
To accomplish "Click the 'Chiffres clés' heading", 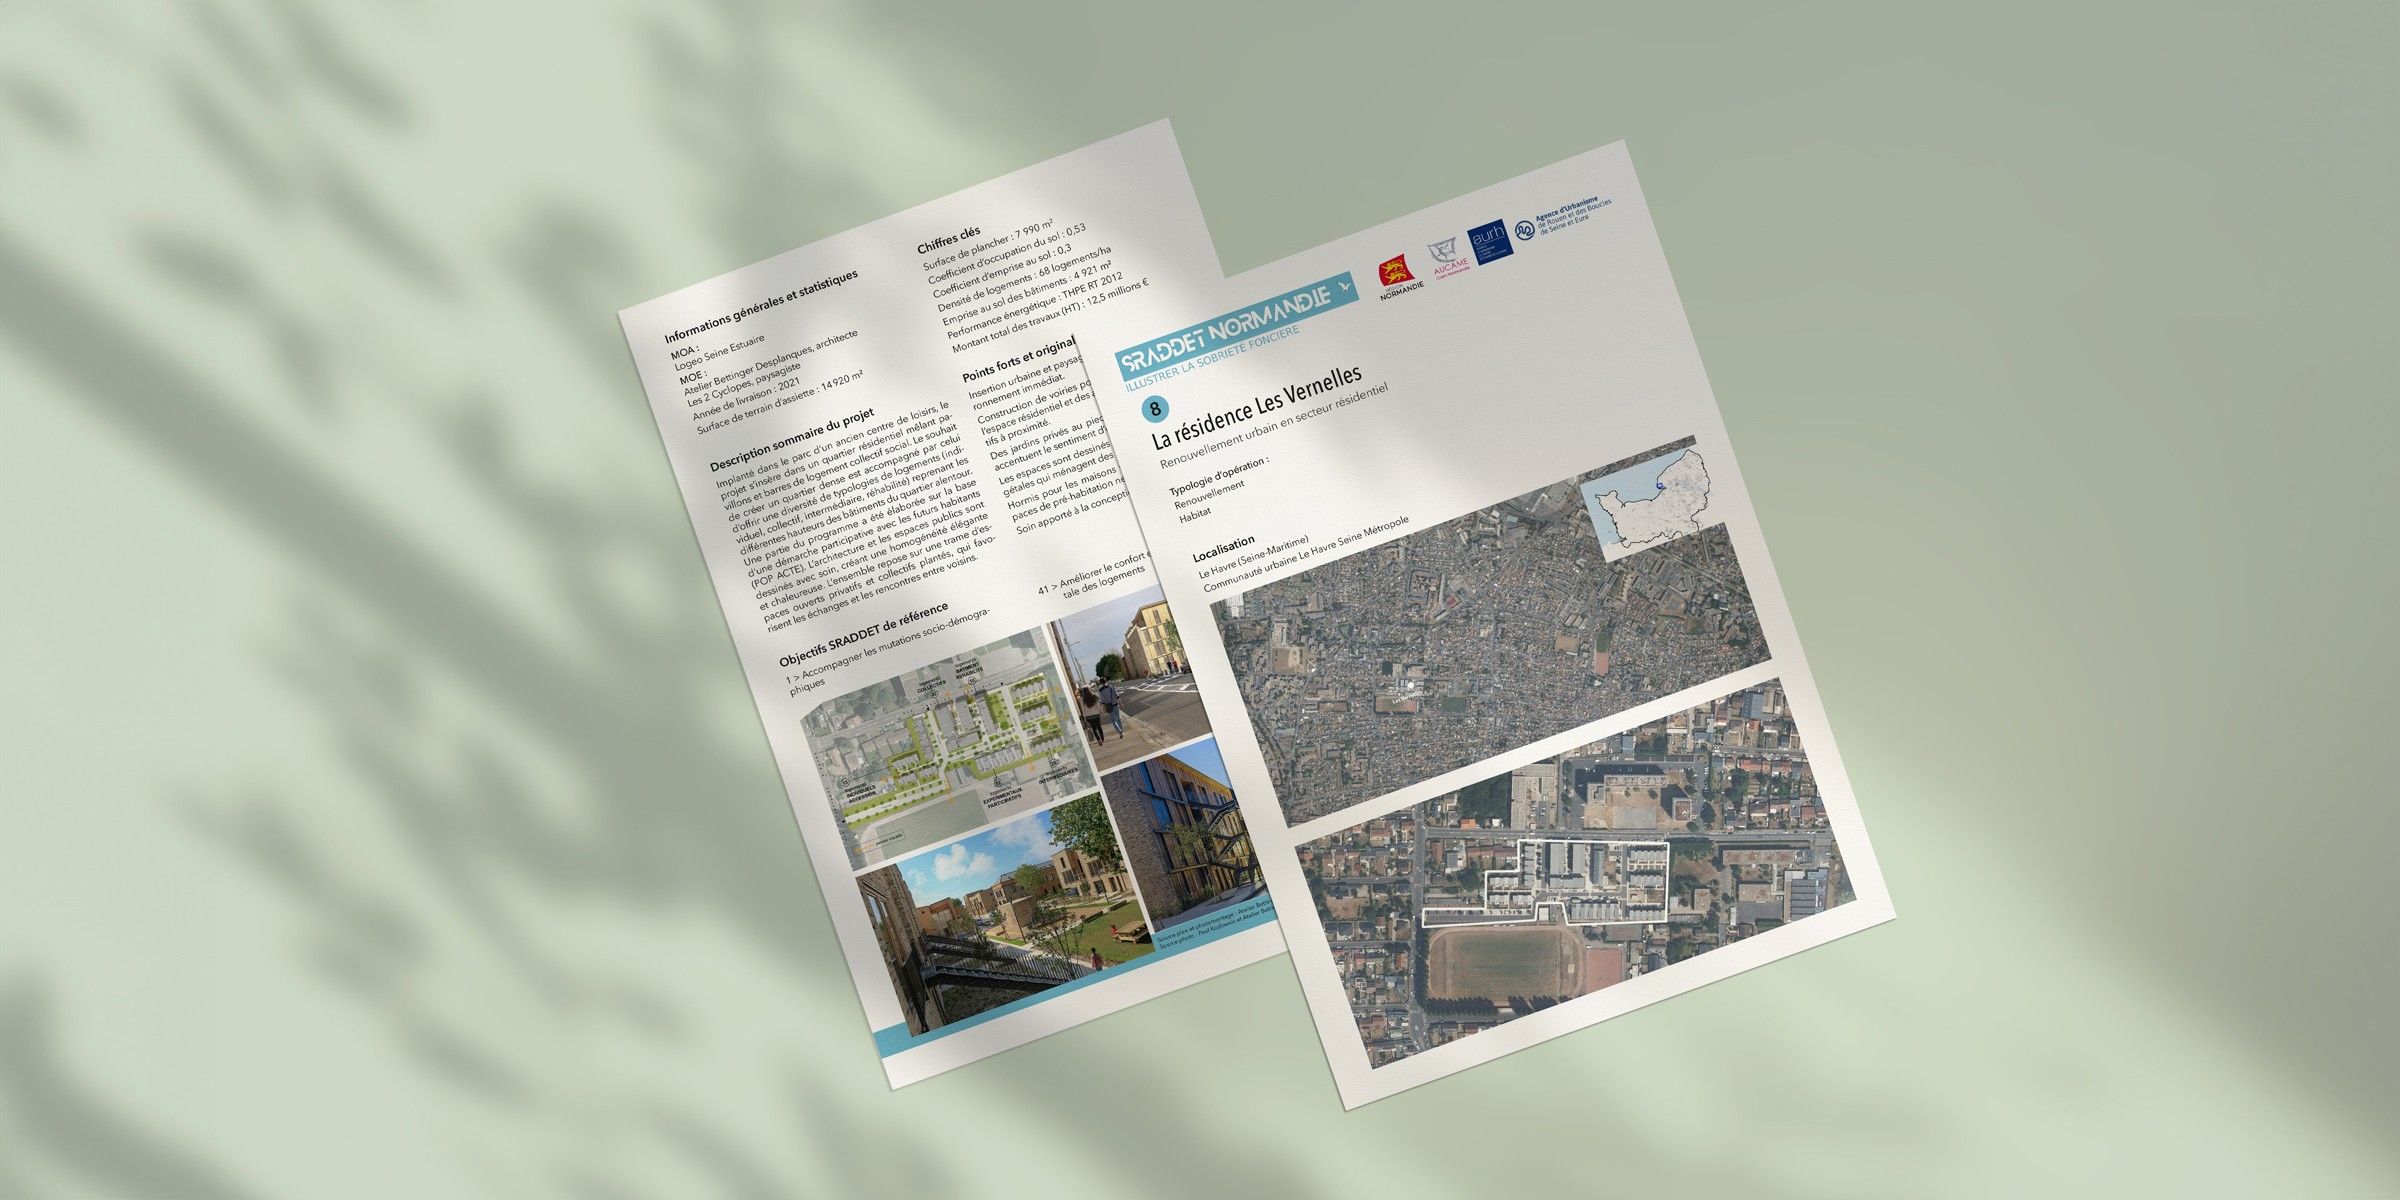I will tap(949, 239).
